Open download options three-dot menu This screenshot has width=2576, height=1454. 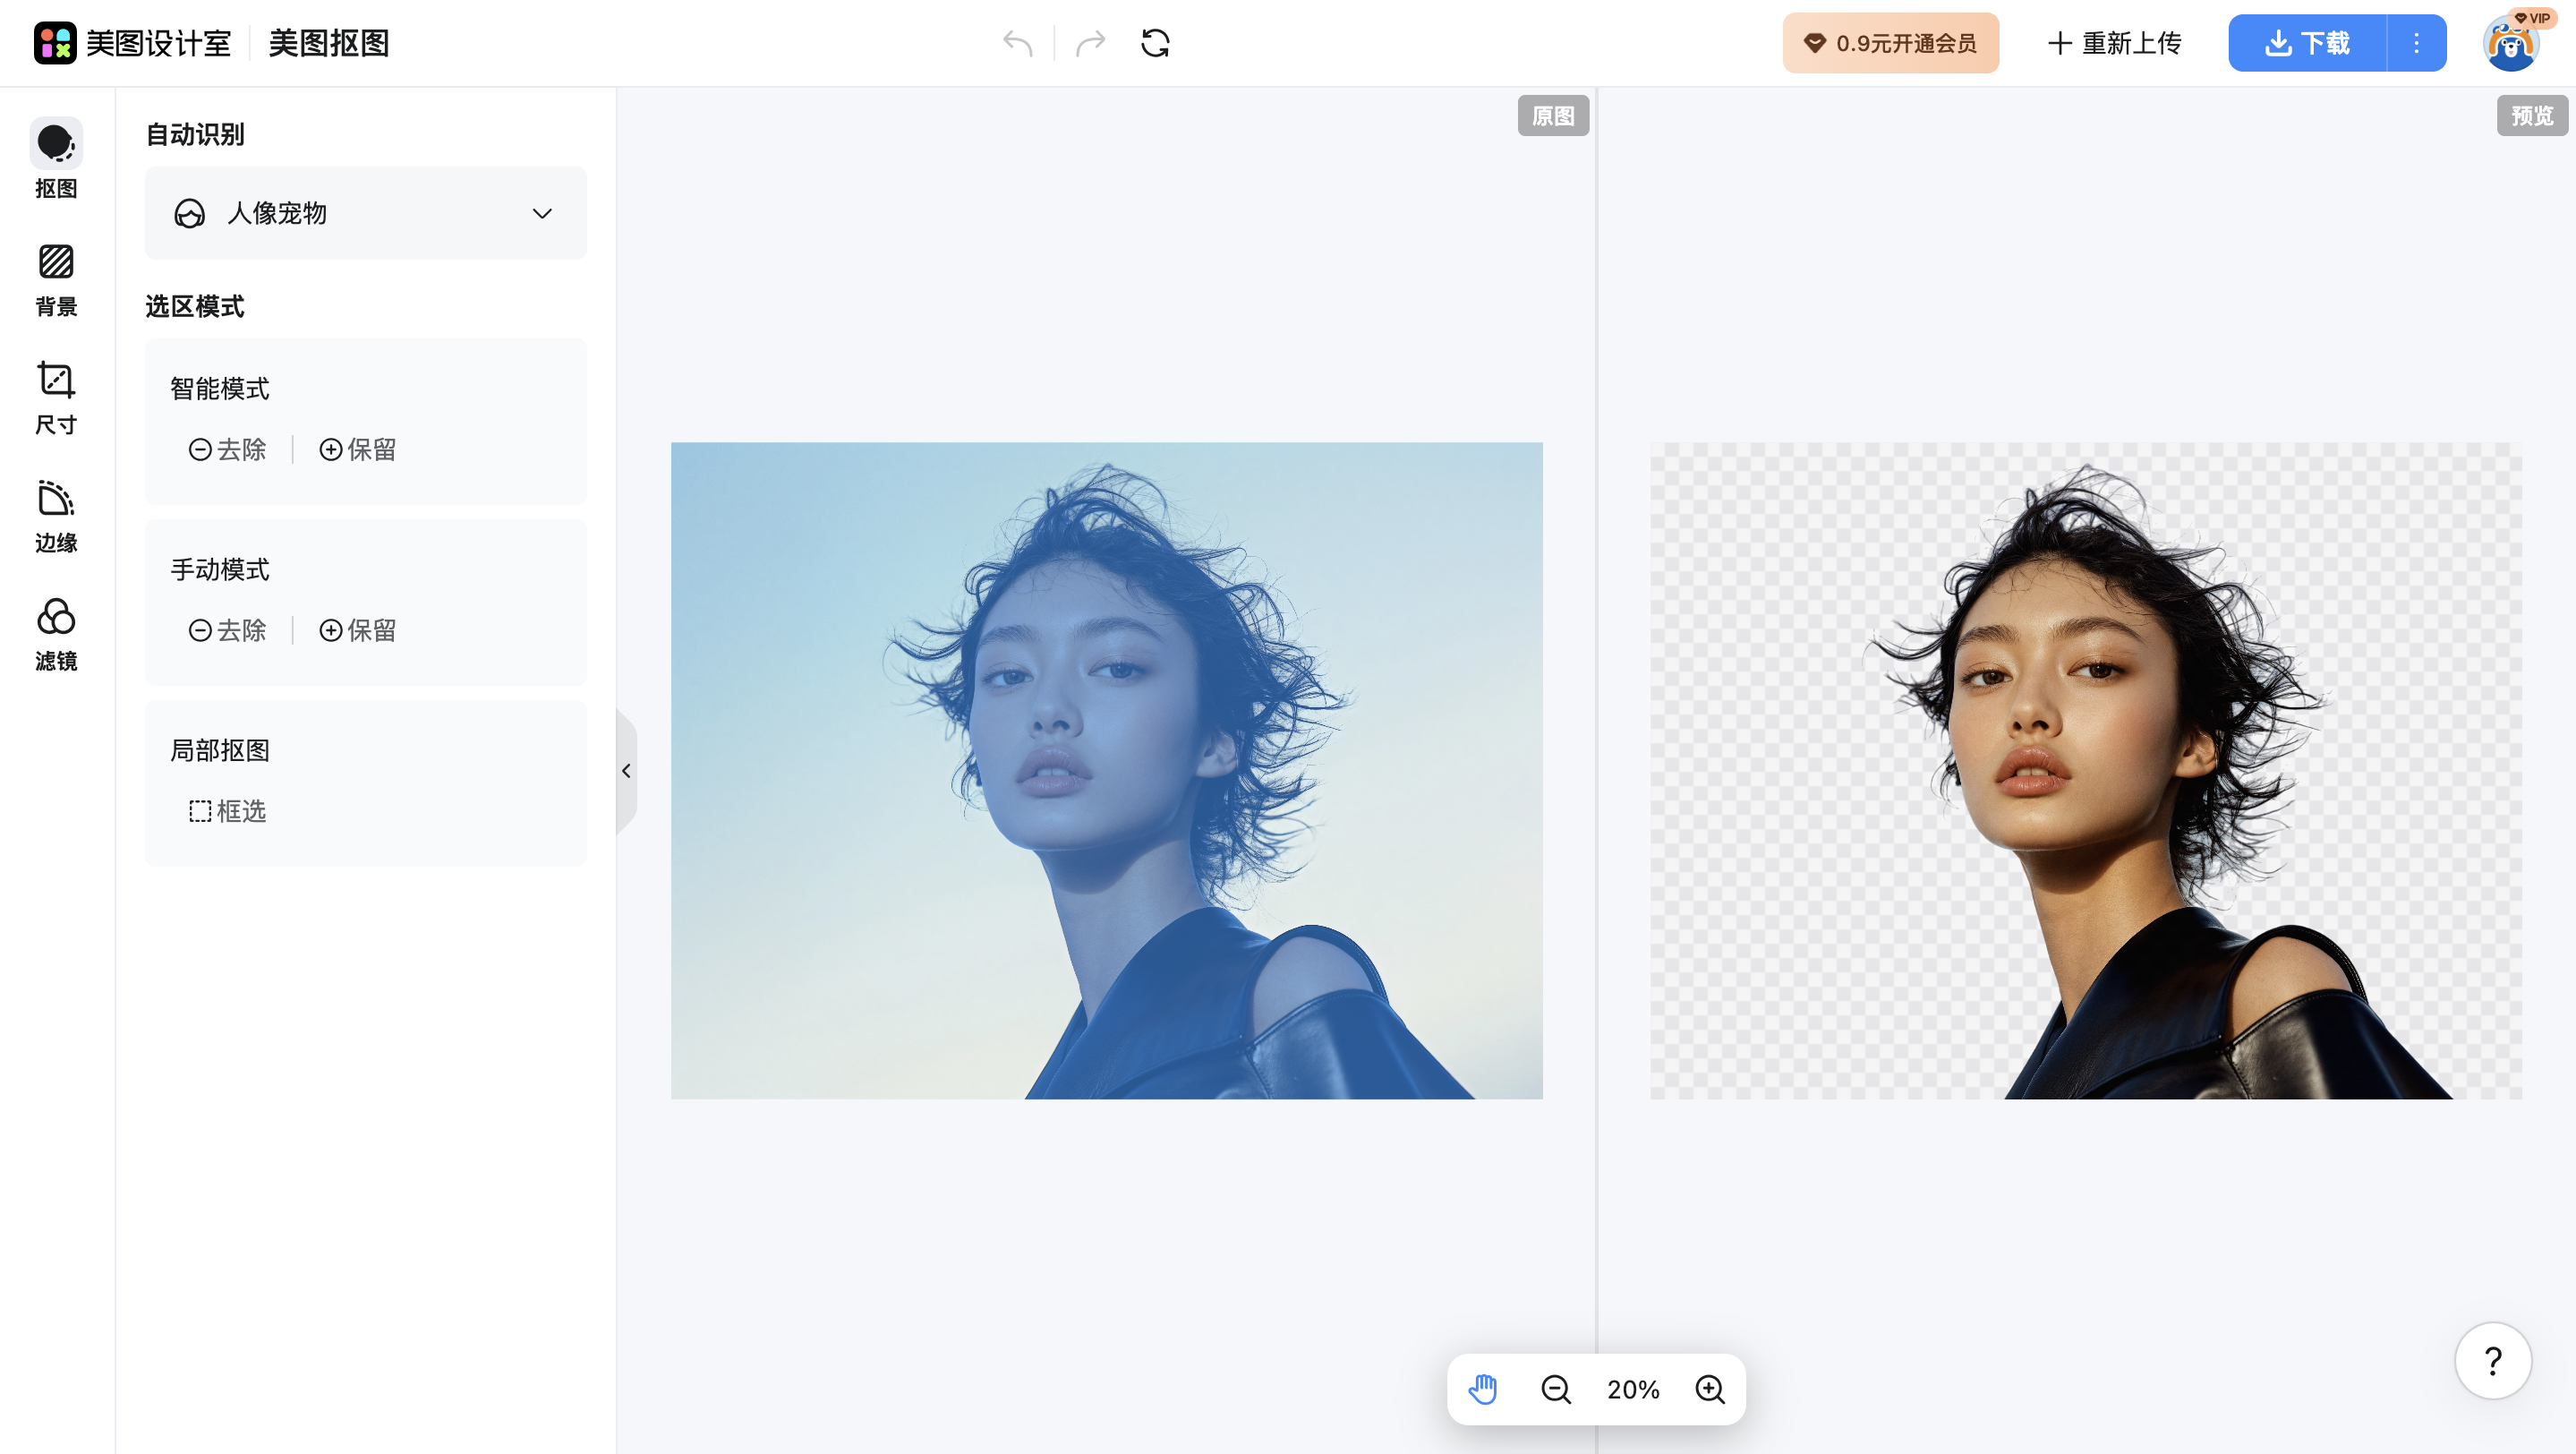[x=2416, y=43]
